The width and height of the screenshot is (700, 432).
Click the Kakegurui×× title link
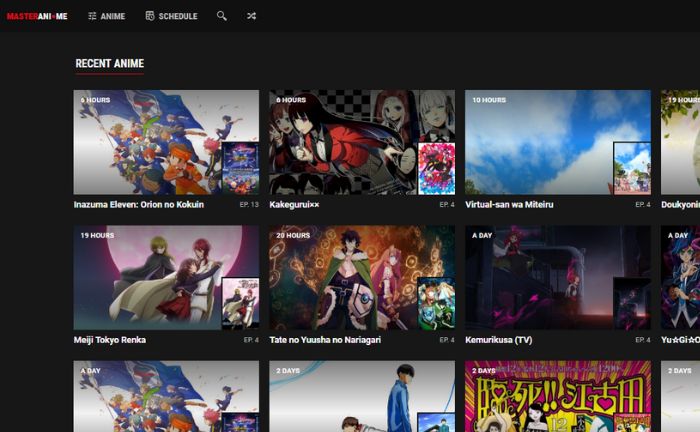coord(294,204)
